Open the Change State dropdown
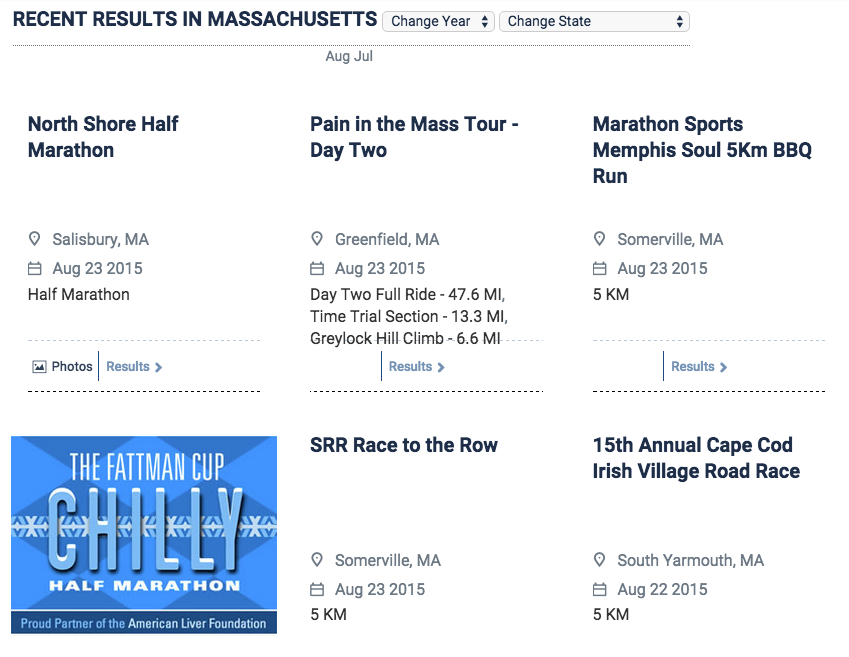849x657 pixels. [594, 21]
